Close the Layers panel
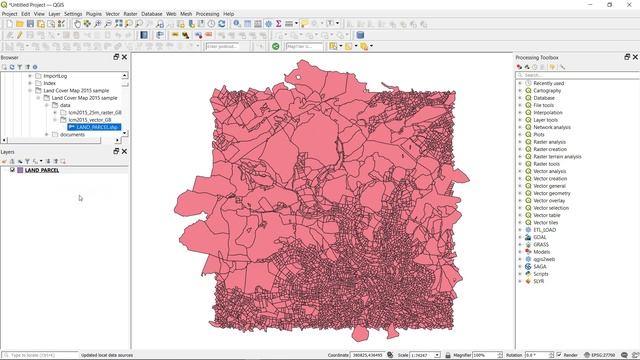Screen dimensions: 640x360 [x=124, y=151]
